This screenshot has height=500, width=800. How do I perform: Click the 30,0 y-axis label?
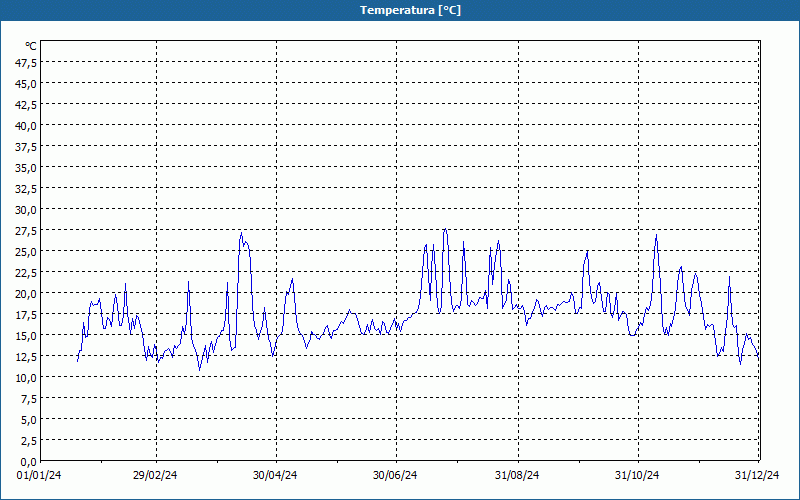pyautogui.click(x=27, y=210)
